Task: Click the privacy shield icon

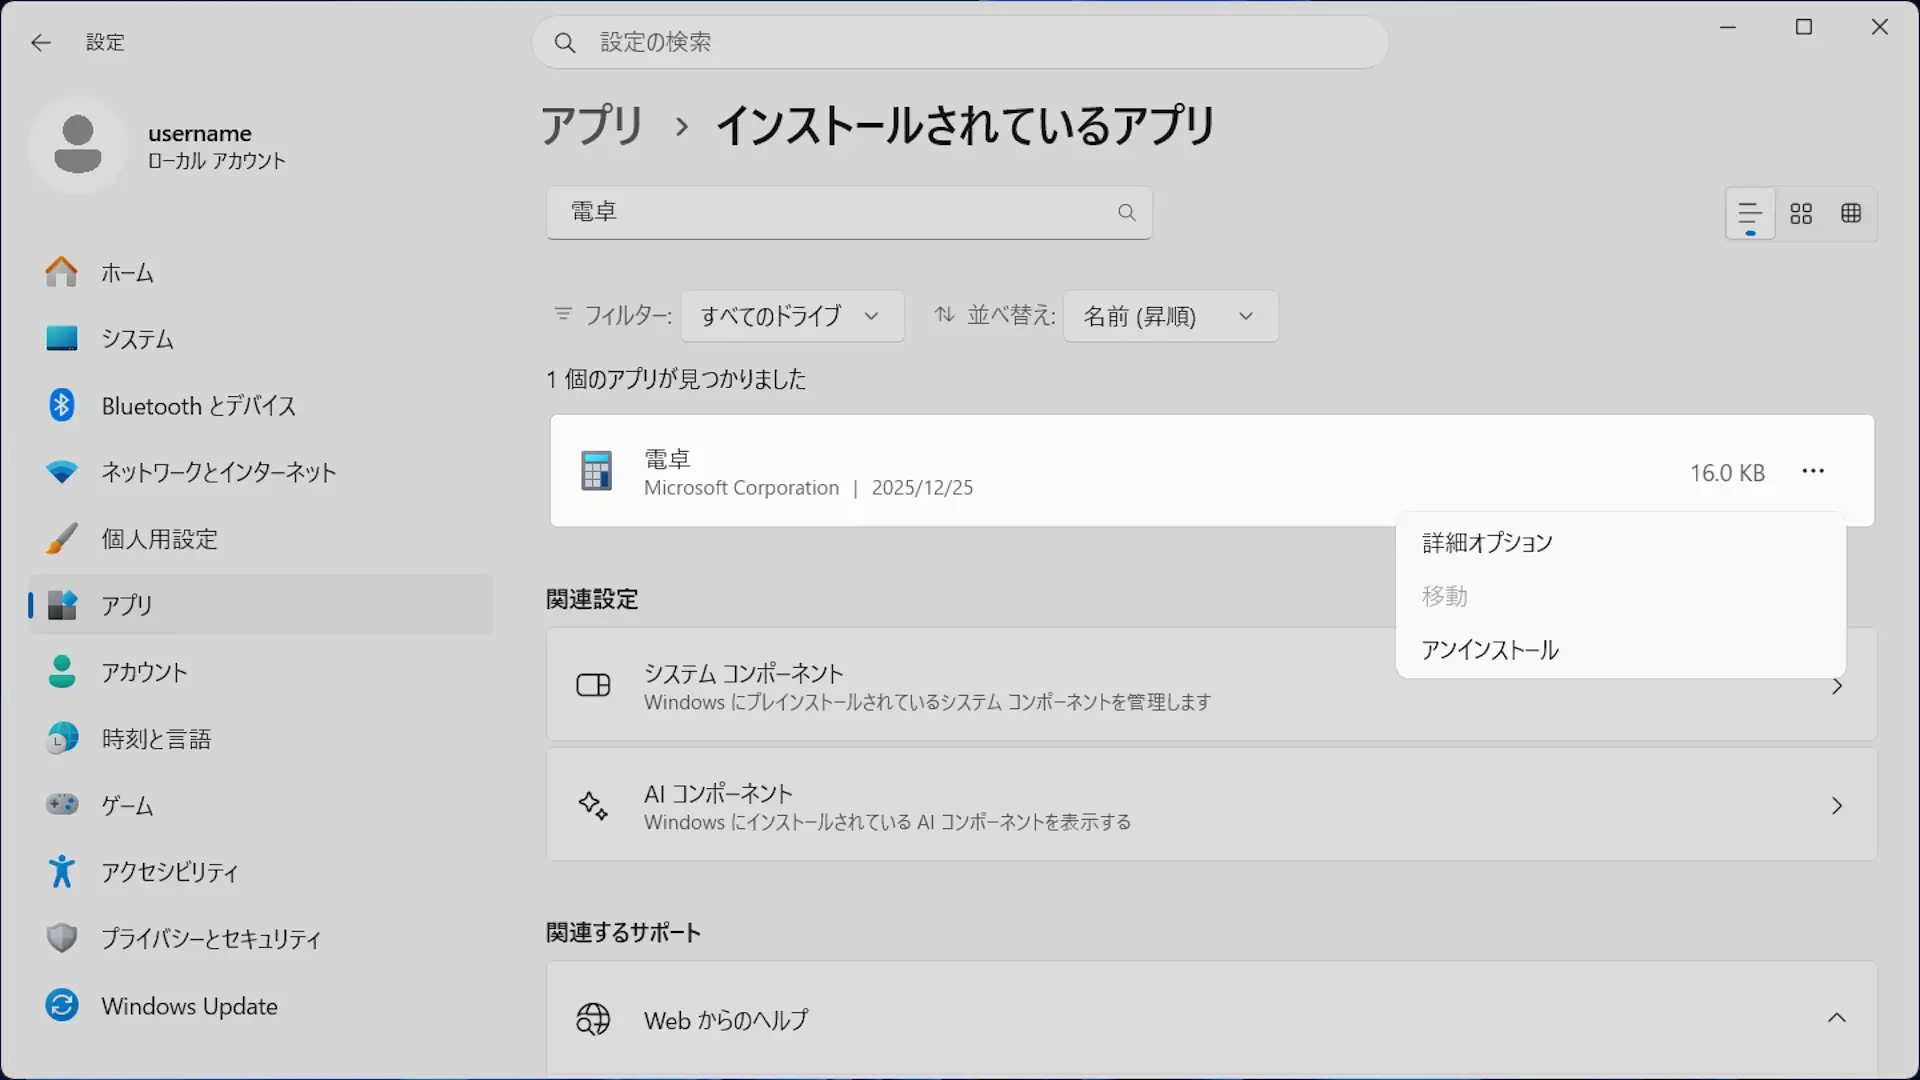Action: (62, 938)
